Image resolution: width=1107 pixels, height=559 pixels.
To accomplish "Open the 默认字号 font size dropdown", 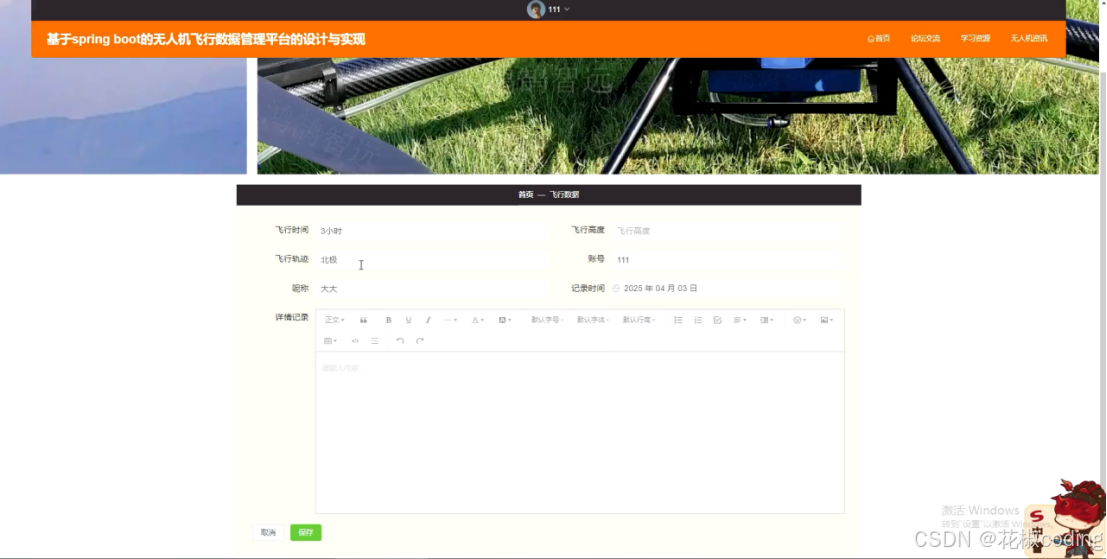I will (x=547, y=320).
